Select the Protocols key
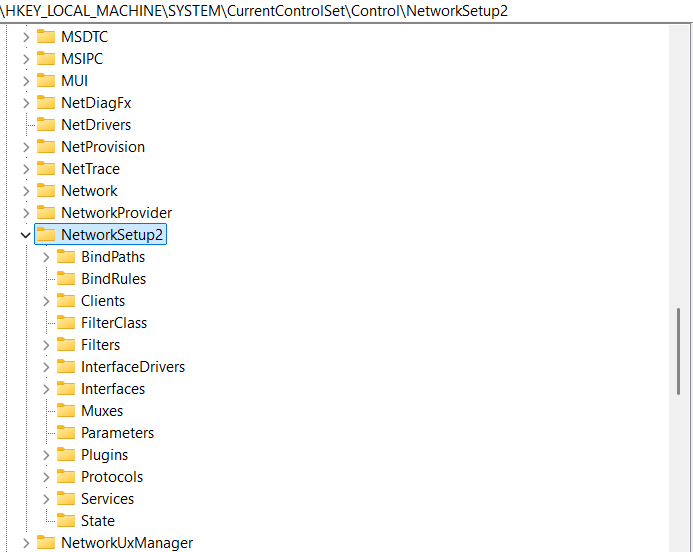The width and height of the screenshot is (693, 552). point(112,477)
